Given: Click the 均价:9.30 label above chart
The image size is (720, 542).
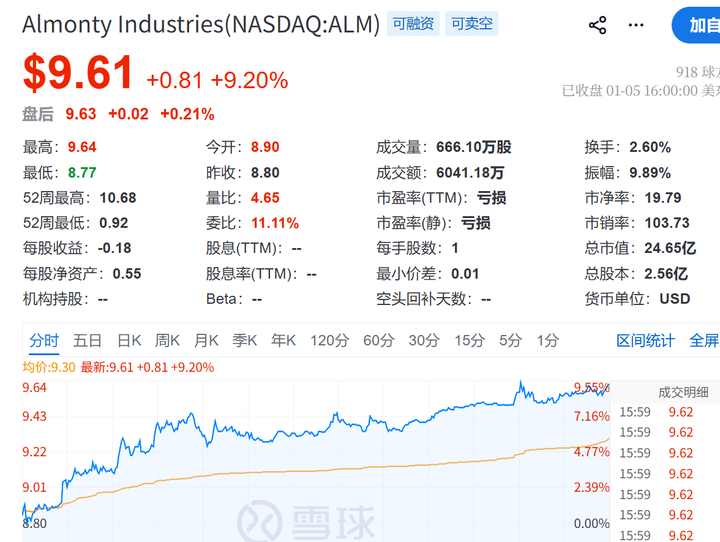Looking at the screenshot, I should 49,367.
